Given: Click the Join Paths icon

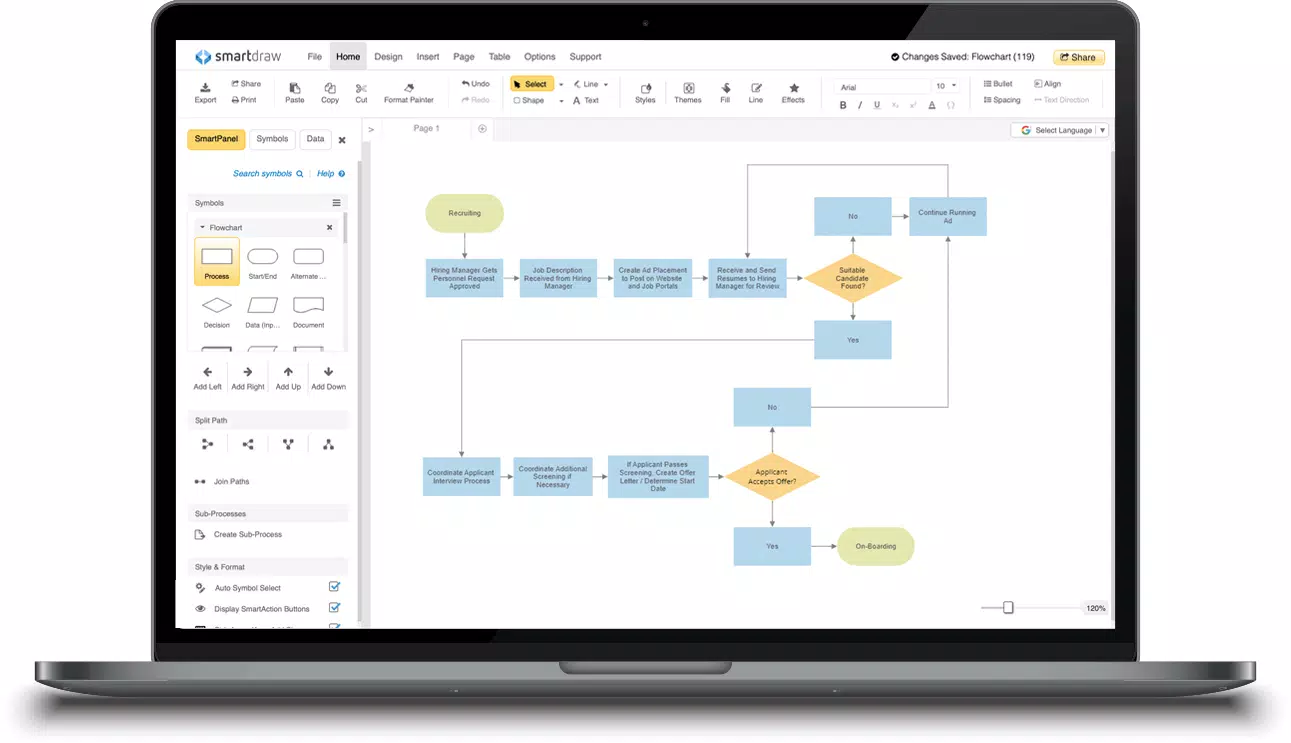Looking at the screenshot, I should pos(200,482).
